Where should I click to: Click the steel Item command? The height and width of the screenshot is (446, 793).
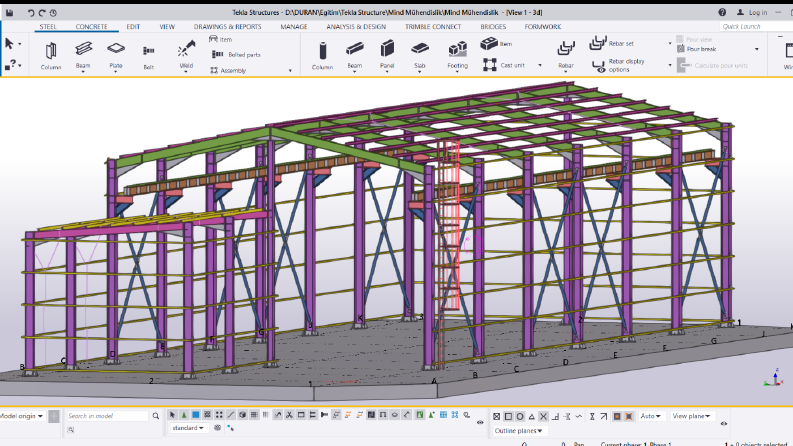click(221, 39)
